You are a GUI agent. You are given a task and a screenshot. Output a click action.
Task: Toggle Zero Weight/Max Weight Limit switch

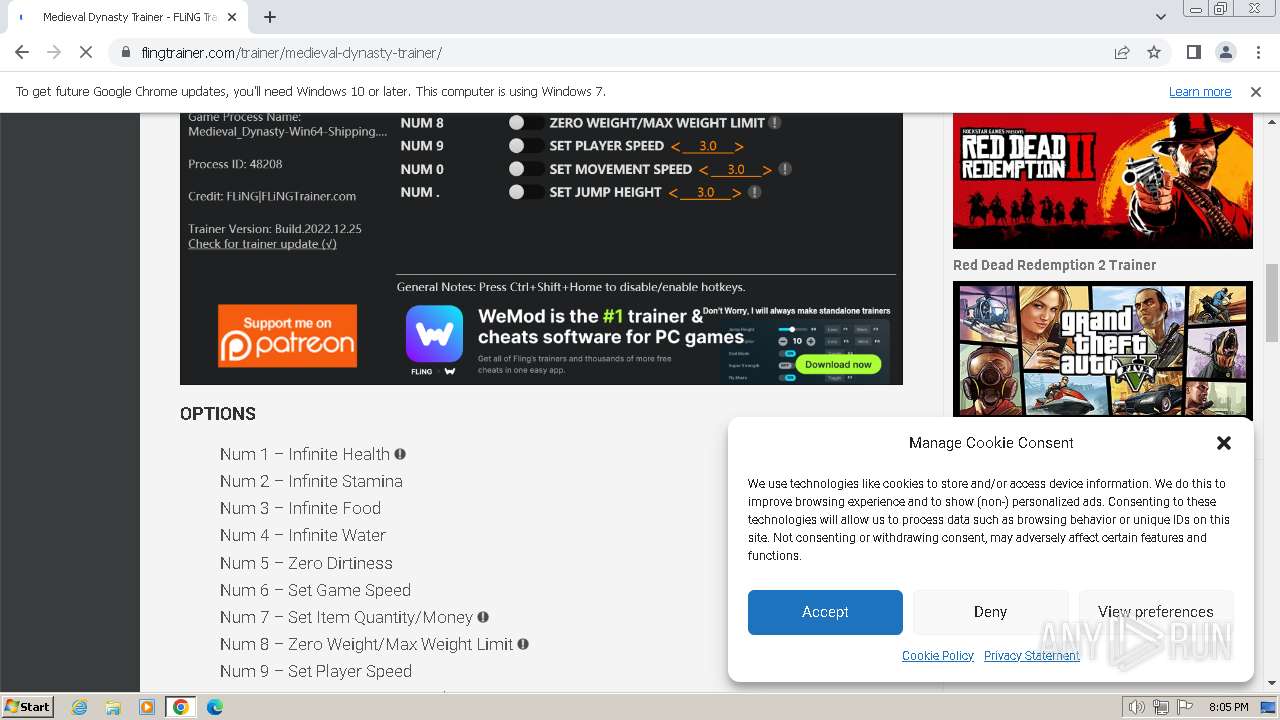pyautogui.click(x=525, y=122)
